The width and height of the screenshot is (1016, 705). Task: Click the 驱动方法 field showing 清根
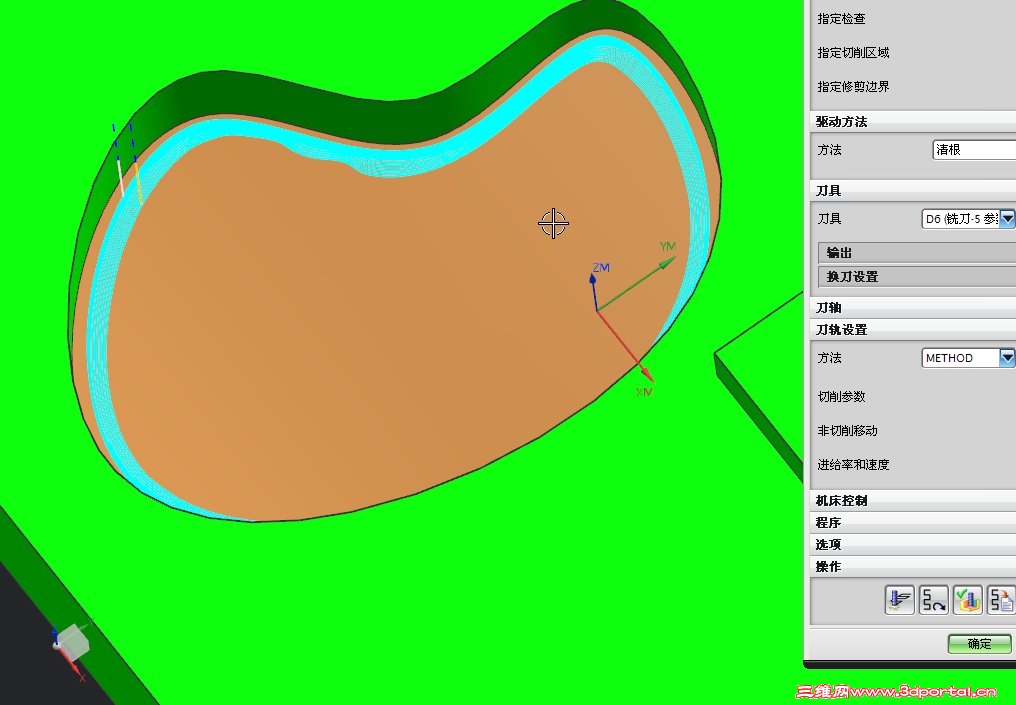(x=974, y=150)
